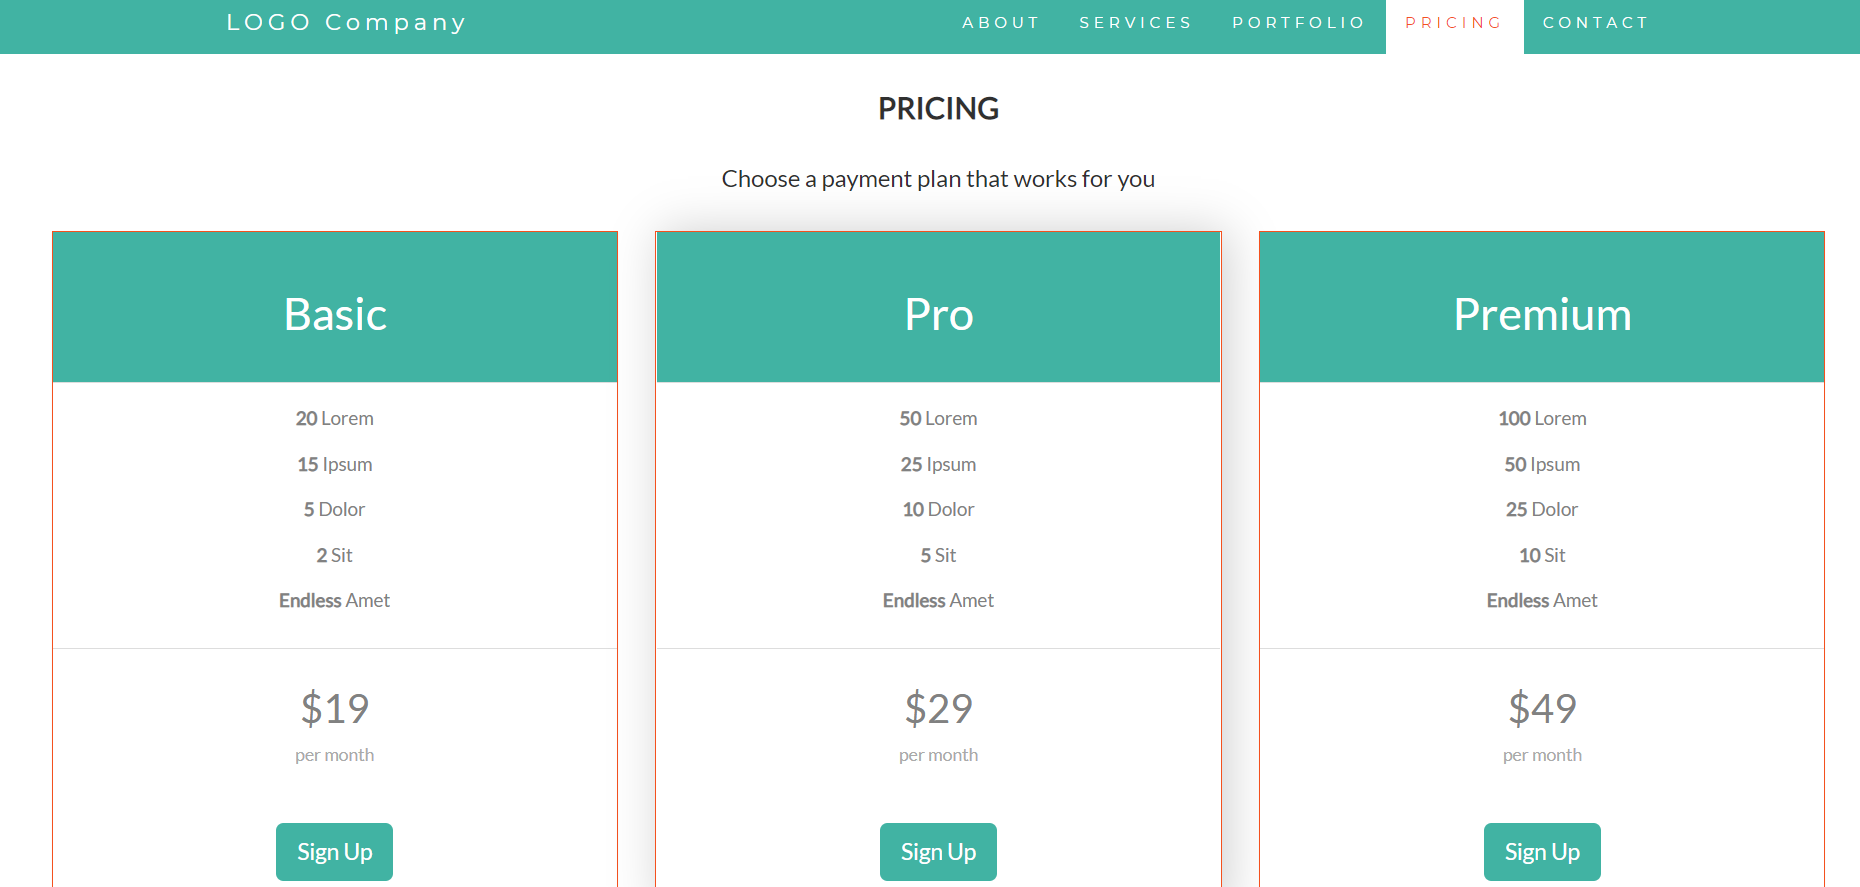1860x887 pixels.
Task: Open the ABOUT navigation menu item
Action: point(1001,22)
